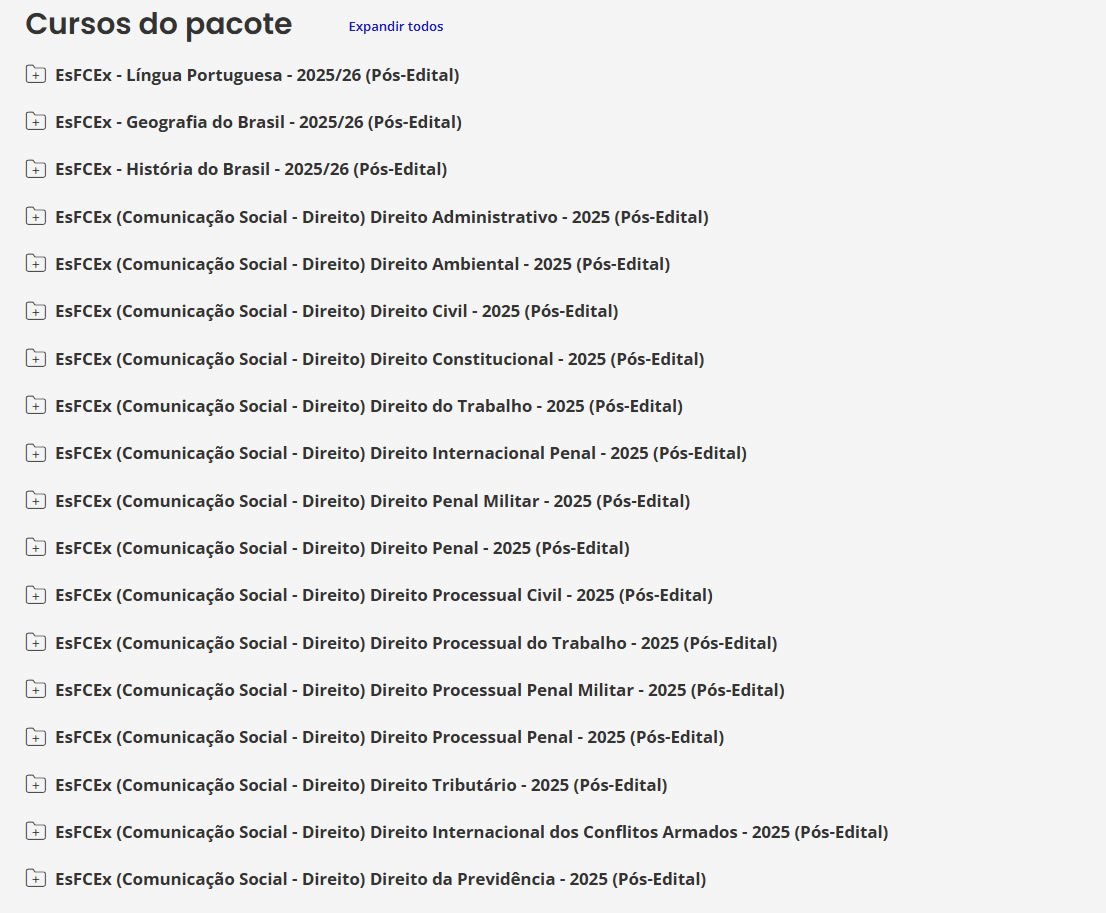This screenshot has width=1106, height=913.
Task: Expand folder icon for Direito Administrativo
Action: pos(36,217)
